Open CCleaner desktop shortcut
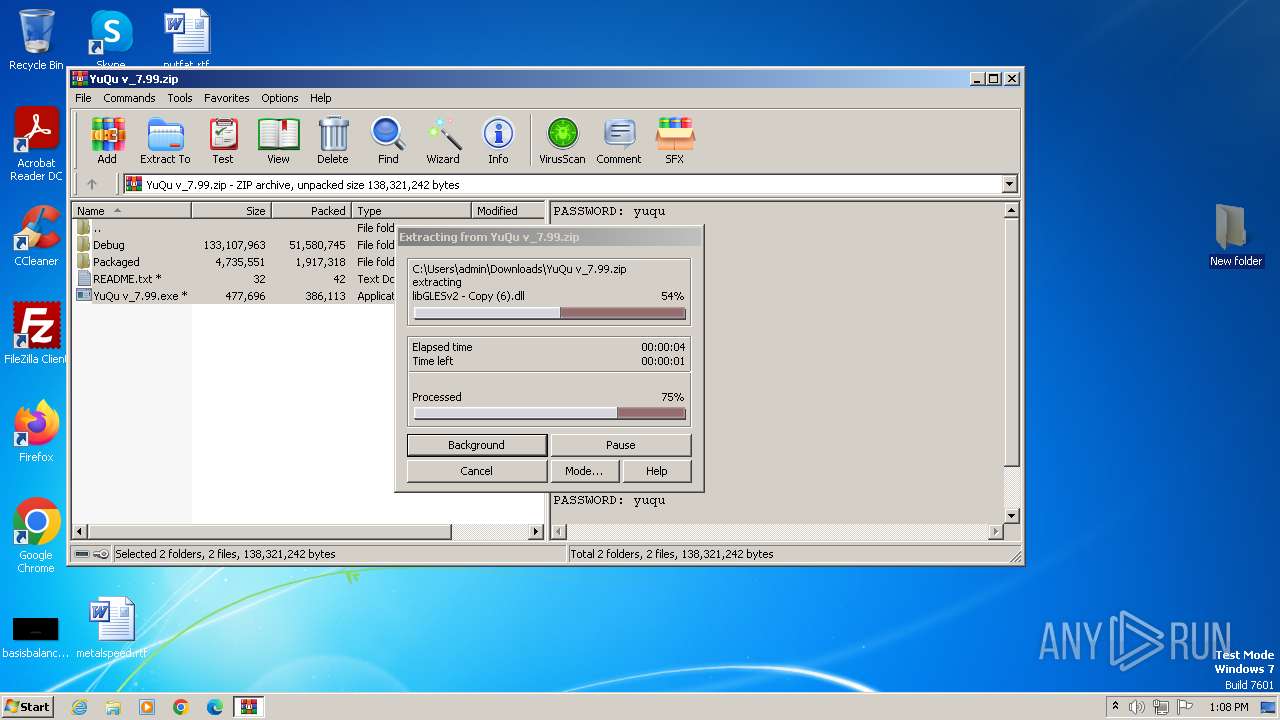Image resolution: width=1280 pixels, height=720 pixels. [x=36, y=236]
